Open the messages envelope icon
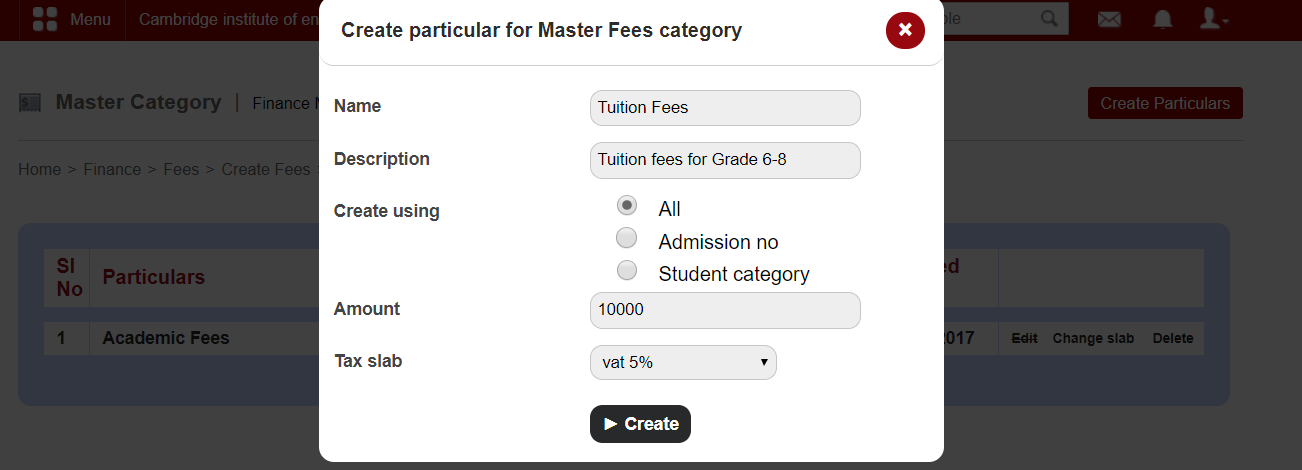 1109,19
